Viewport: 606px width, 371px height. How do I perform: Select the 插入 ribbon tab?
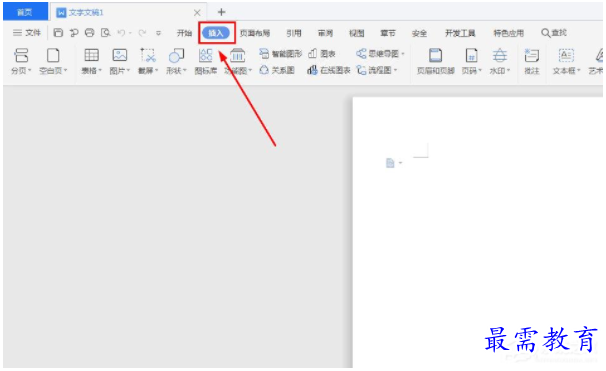click(x=216, y=33)
